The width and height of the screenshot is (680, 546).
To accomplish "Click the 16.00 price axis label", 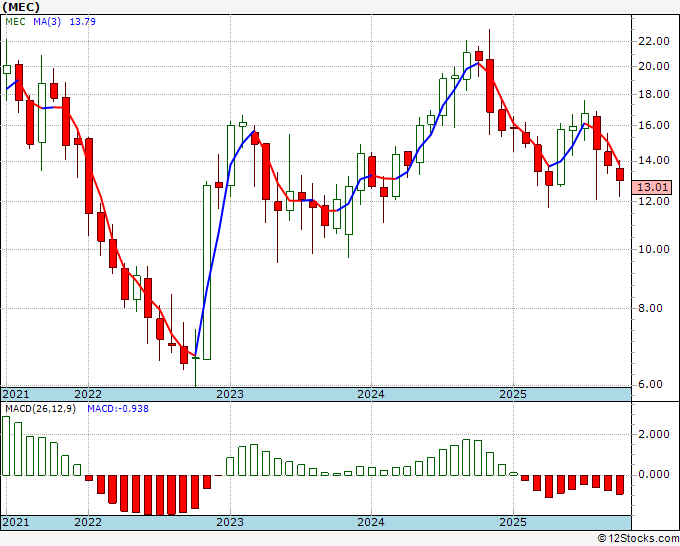I will pyautogui.click(x=654, y=125).
